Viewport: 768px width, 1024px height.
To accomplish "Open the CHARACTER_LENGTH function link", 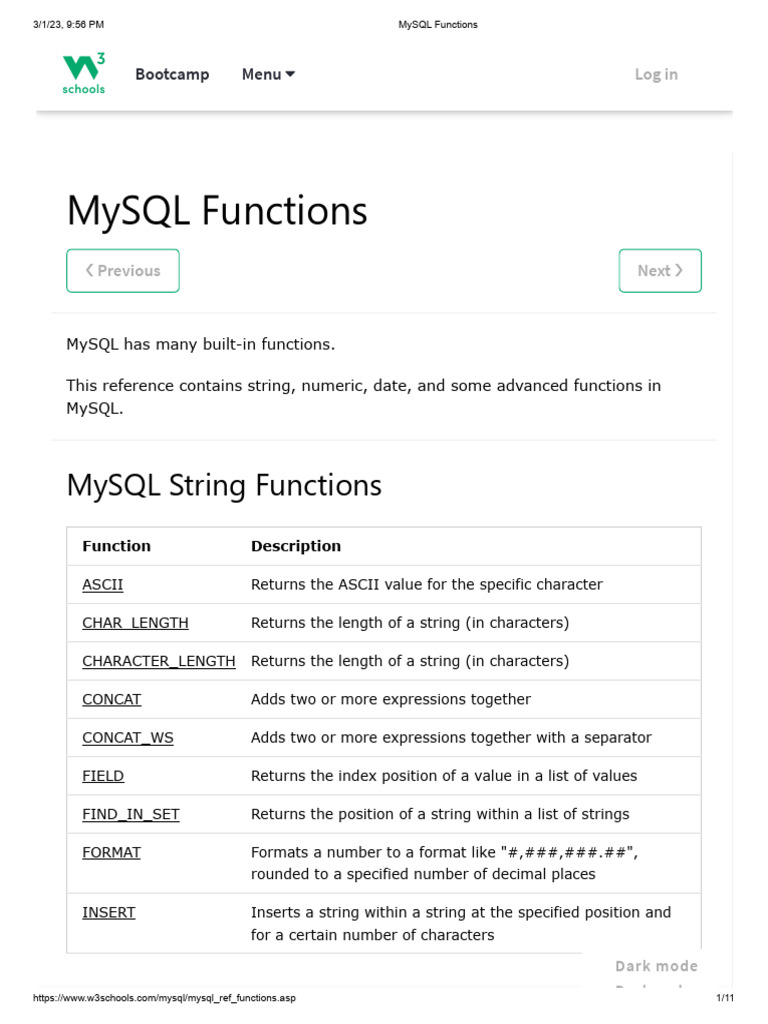I will pos(159,661).
